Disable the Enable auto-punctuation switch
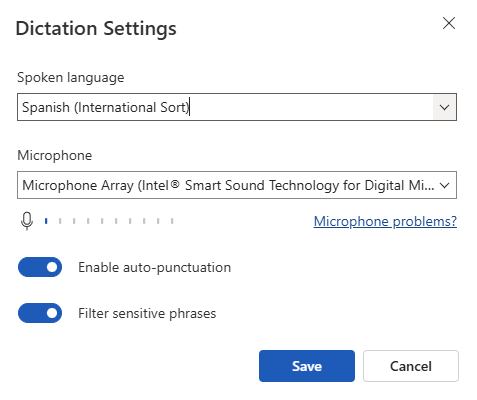477x400 pixels. click(40, 267)
